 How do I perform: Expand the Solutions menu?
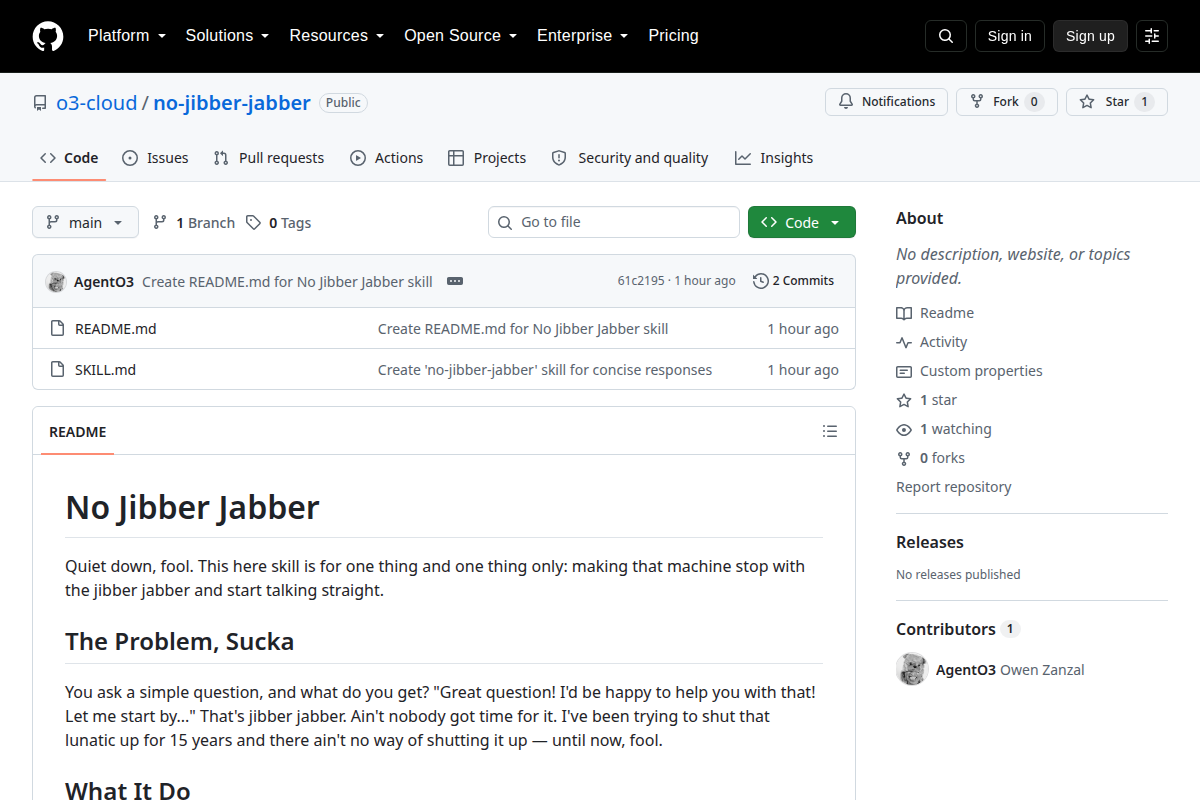(227, 36)
